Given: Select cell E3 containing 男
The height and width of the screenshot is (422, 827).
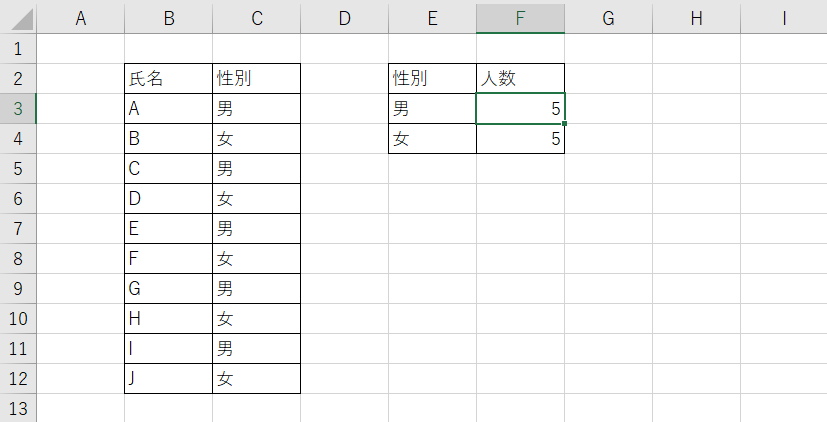Looking at the screenshot, I should coord(432,109).
